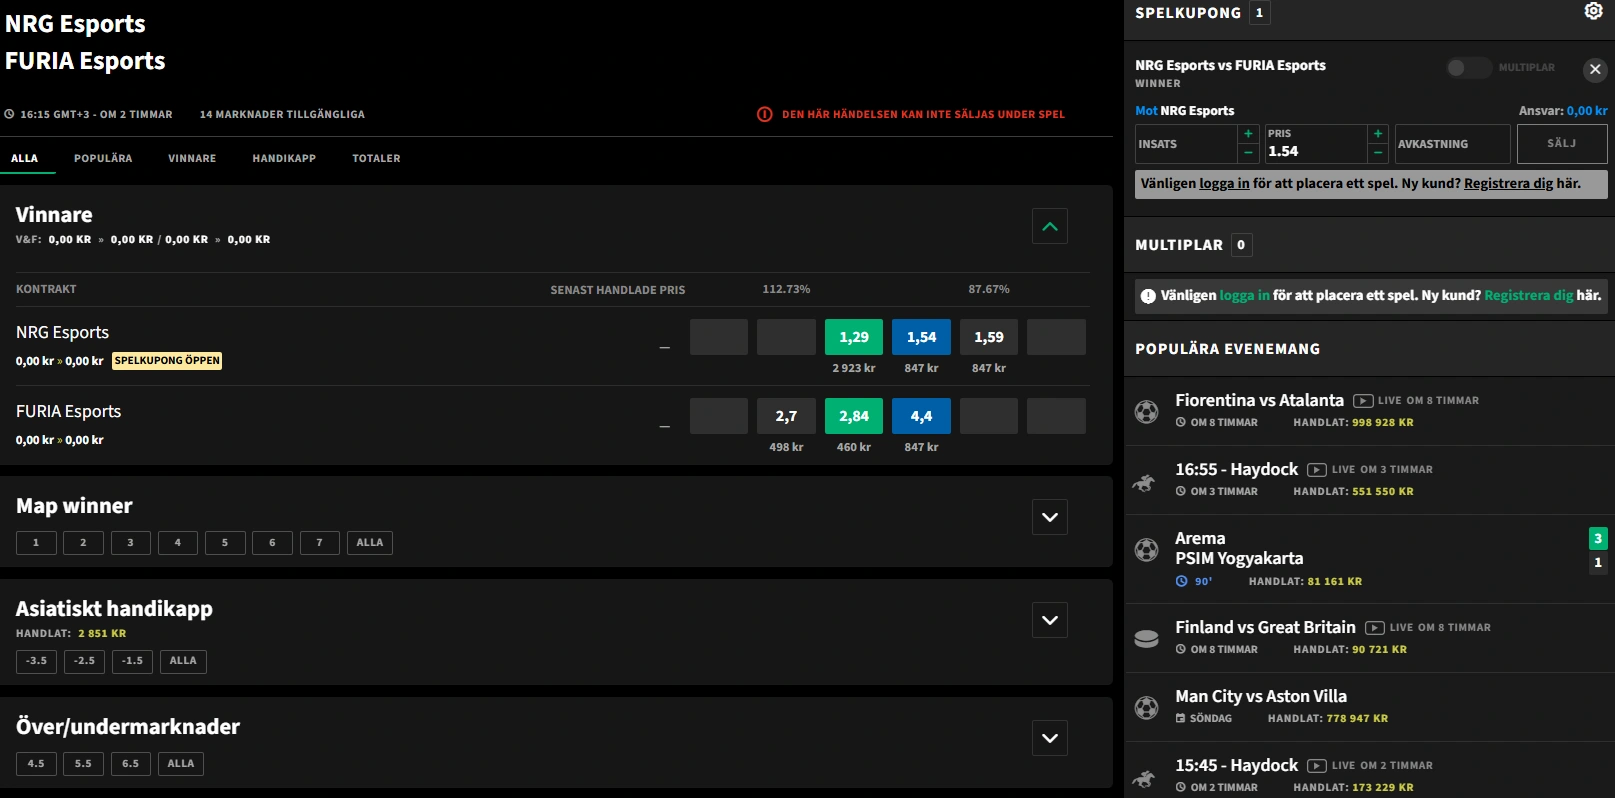
Task: Click warning icon beside in-play sell notice
Action: tap(765, 114)
